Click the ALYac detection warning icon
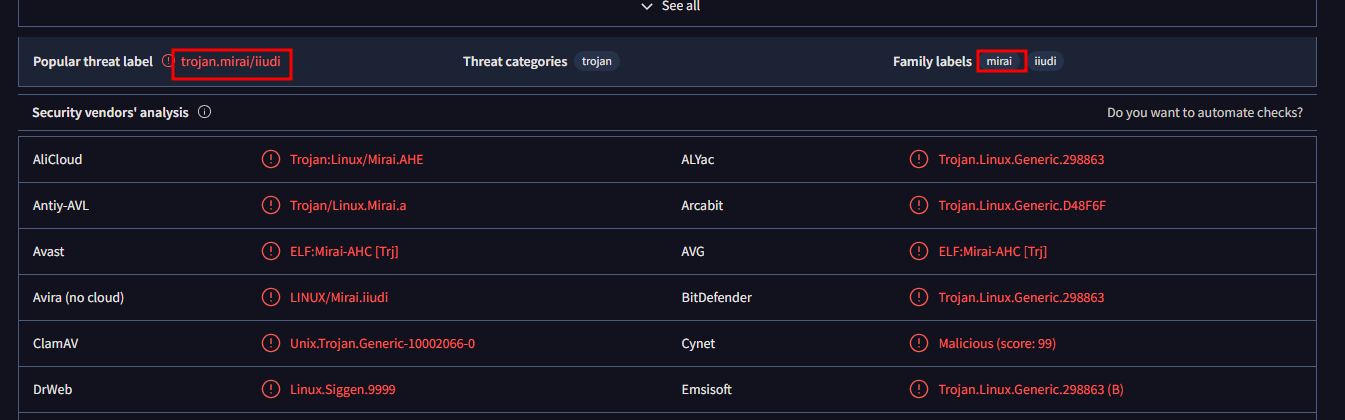1345x420 pixels. (x=918, y=159)
